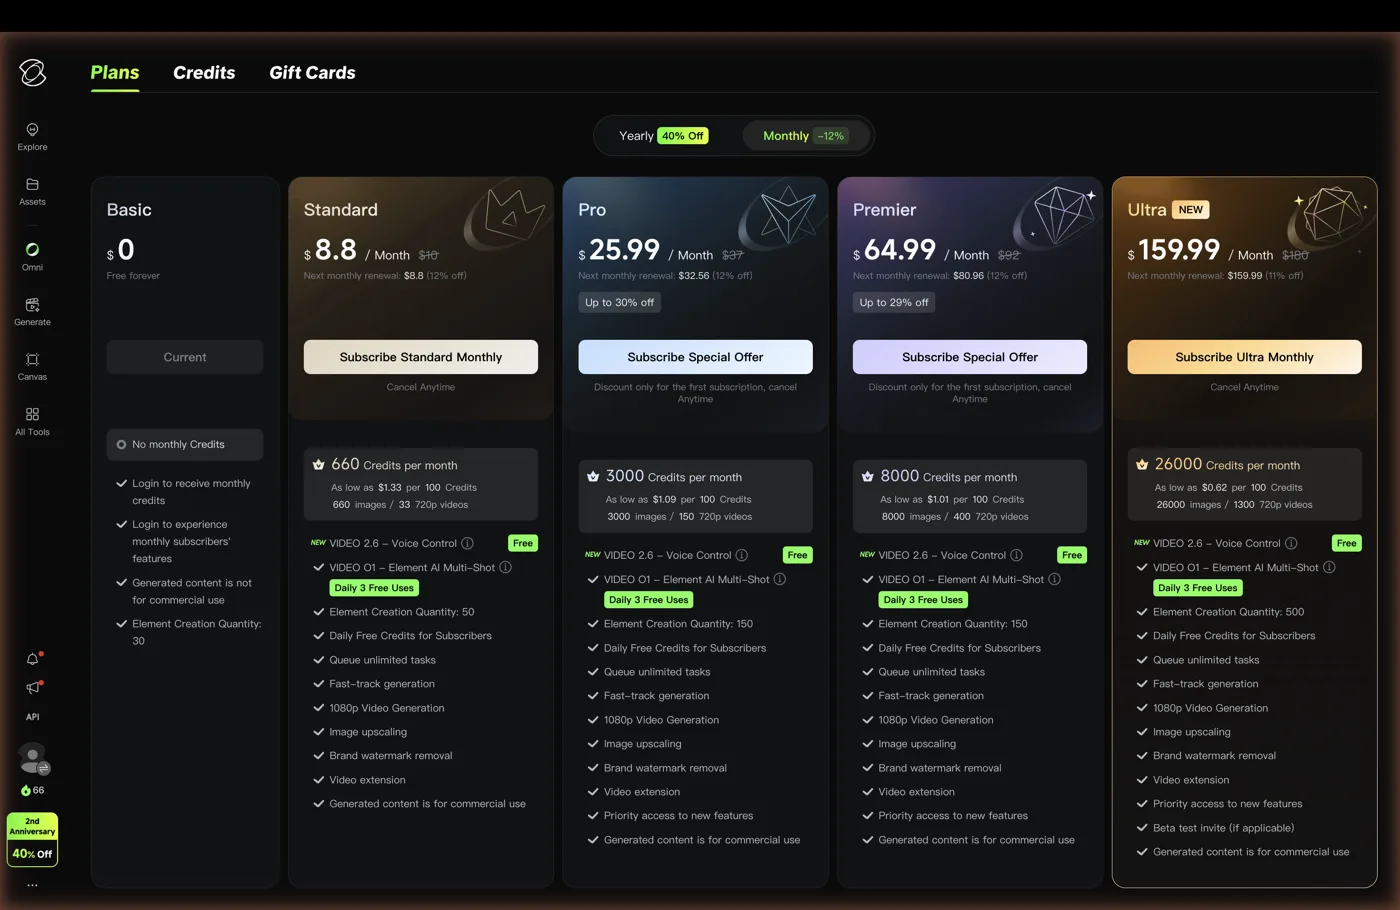Click Ultra Element Creation Quantity: 500
The width and height of the screenshot is (1400, 910).
1228,612
